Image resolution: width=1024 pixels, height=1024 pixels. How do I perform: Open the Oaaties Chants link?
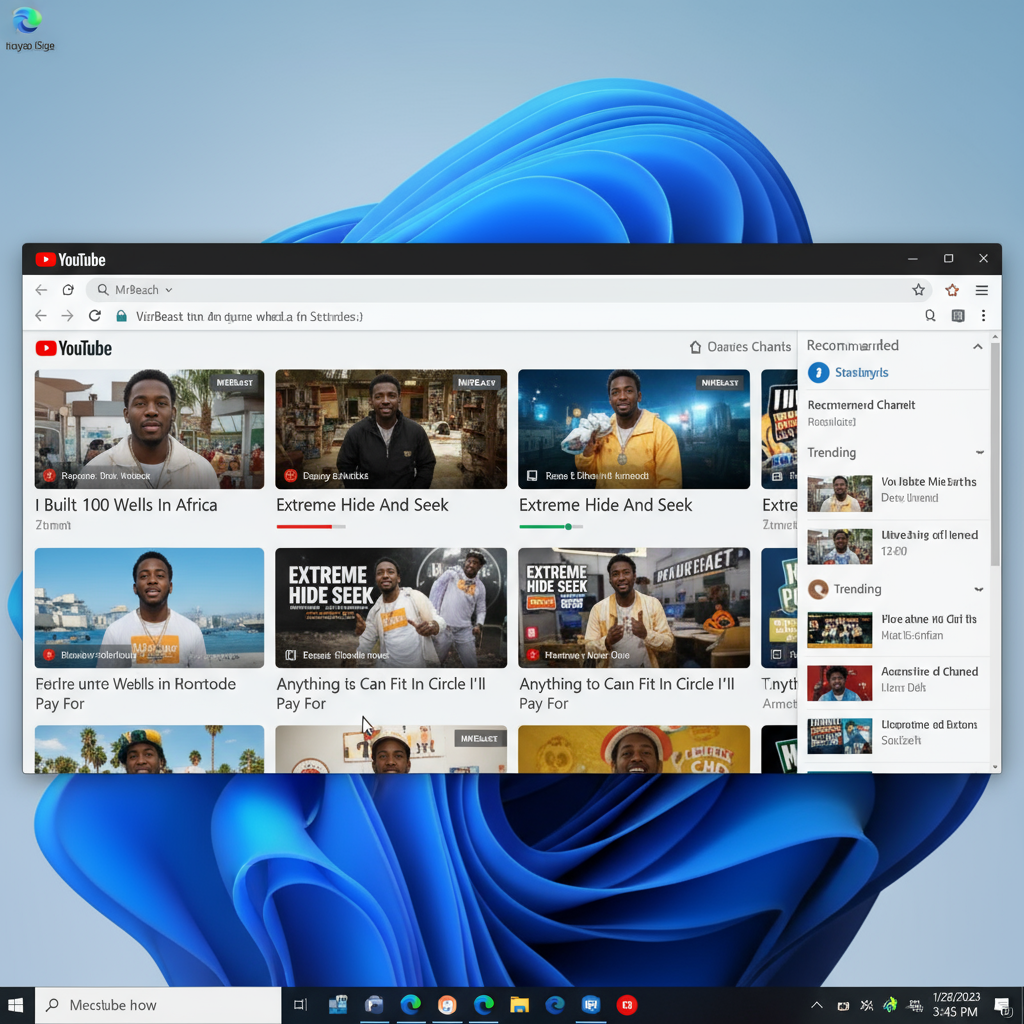749,347
